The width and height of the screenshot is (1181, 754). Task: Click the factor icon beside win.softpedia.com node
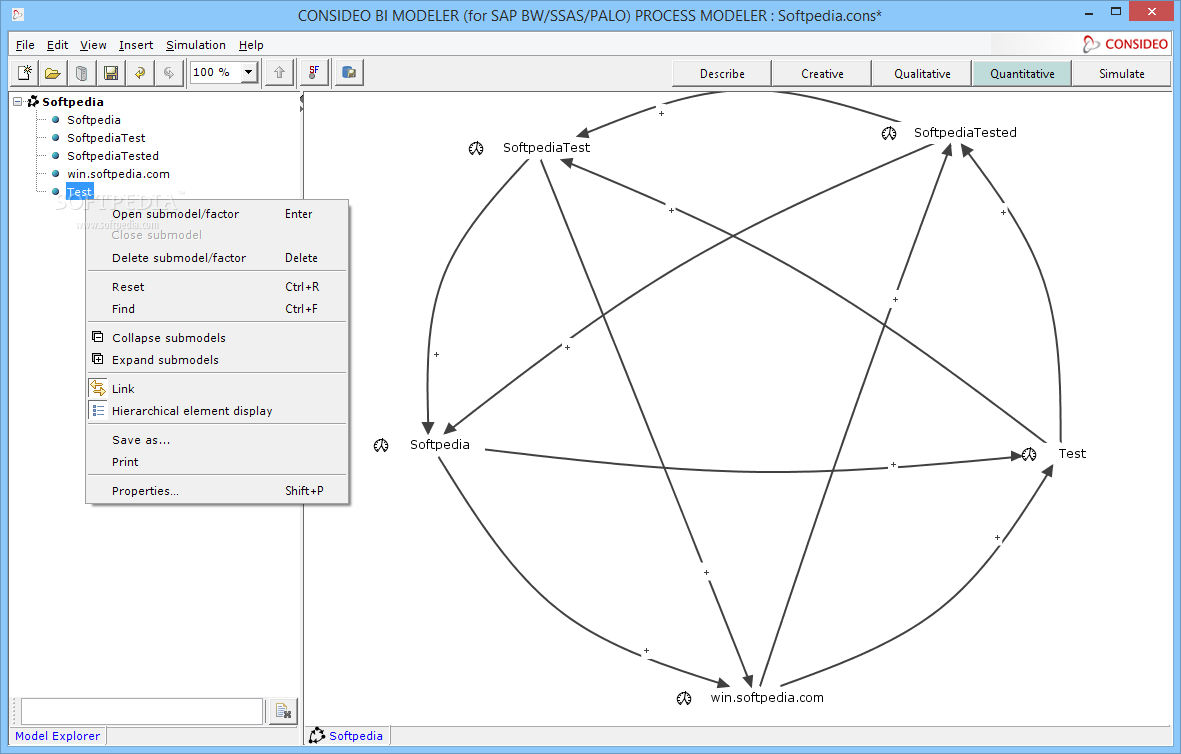point(684,698)
